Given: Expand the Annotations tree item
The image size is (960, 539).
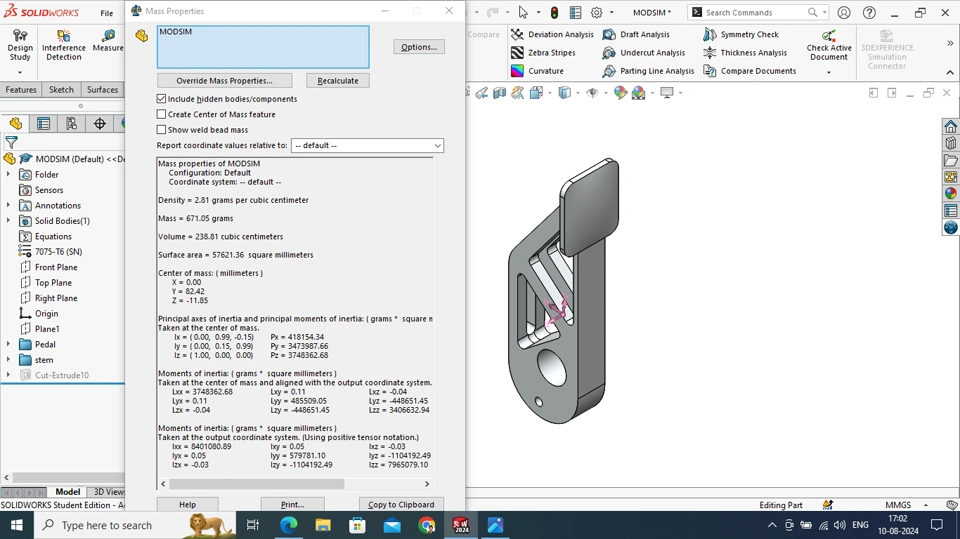Looking at the screenshot, I should [x=9, y=205].
